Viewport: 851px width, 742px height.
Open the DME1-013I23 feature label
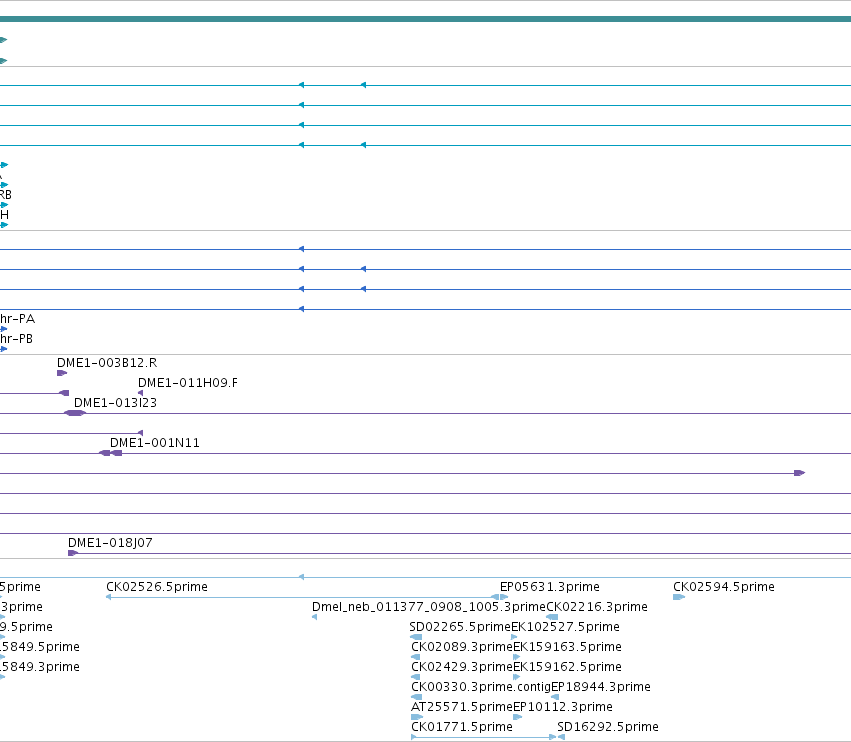pyautogui.click(x=115, y=403)
